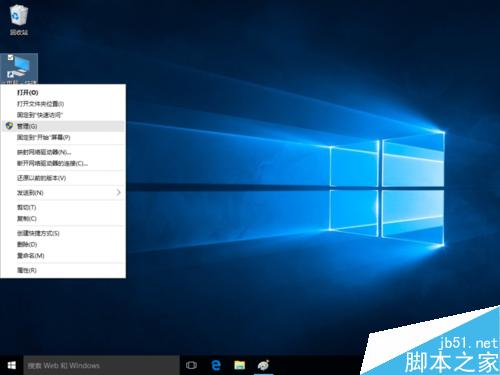Switch to the running app with underline on the taskbar
Image resolution: width=500 pixels, height=375 pixels.
263,365
